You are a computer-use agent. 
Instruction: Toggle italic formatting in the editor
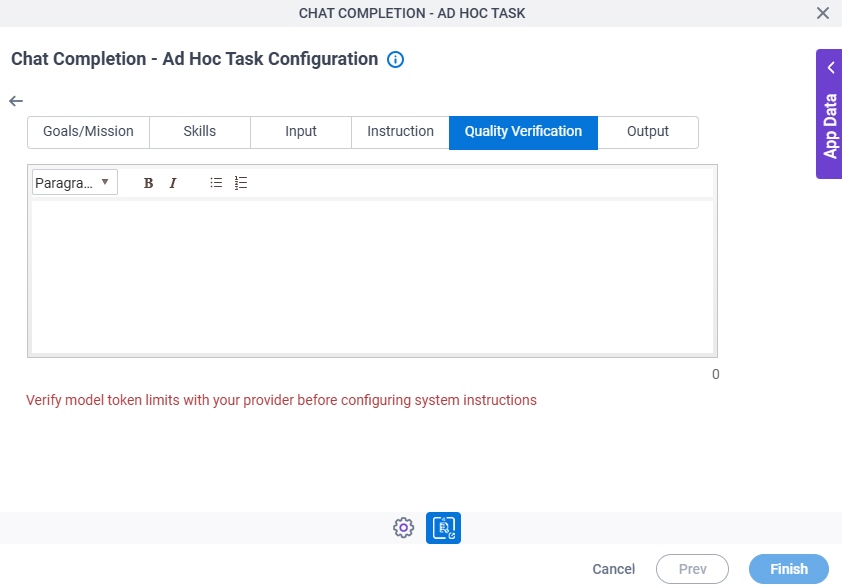coord(173,183)
